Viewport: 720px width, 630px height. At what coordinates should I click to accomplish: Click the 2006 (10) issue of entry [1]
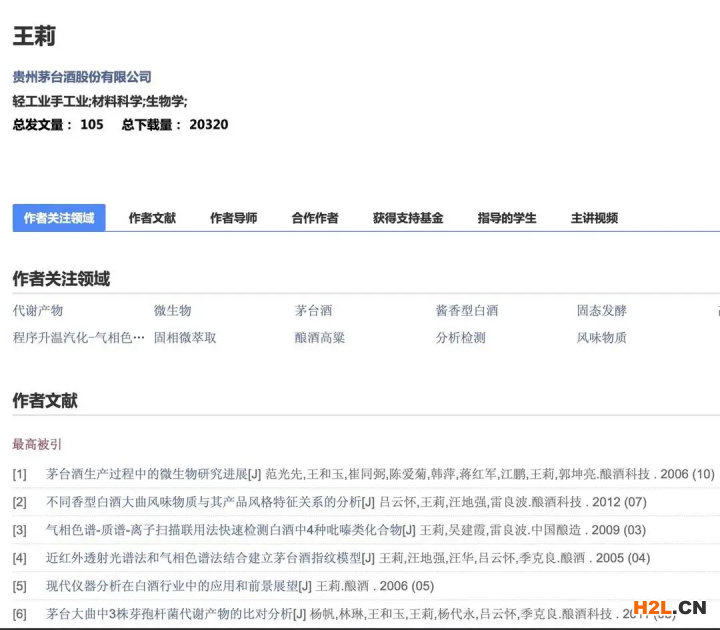687,474
